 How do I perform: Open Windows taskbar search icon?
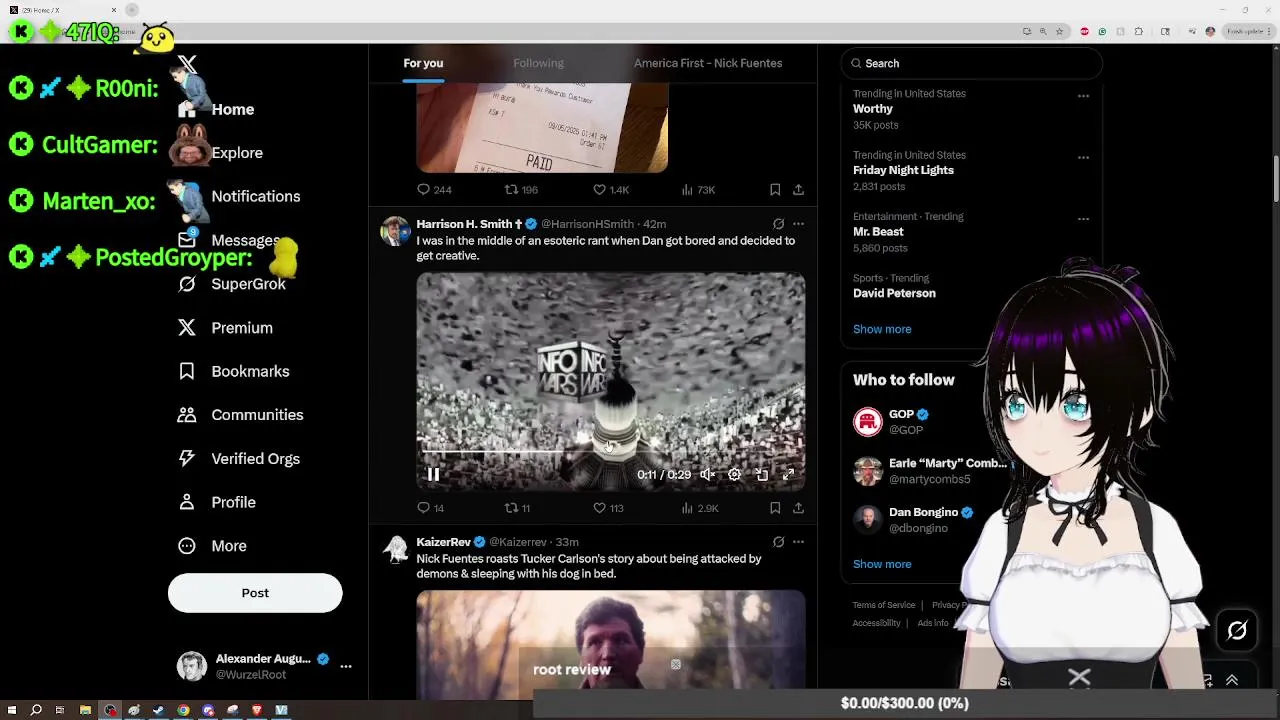(x=36, y=710)
